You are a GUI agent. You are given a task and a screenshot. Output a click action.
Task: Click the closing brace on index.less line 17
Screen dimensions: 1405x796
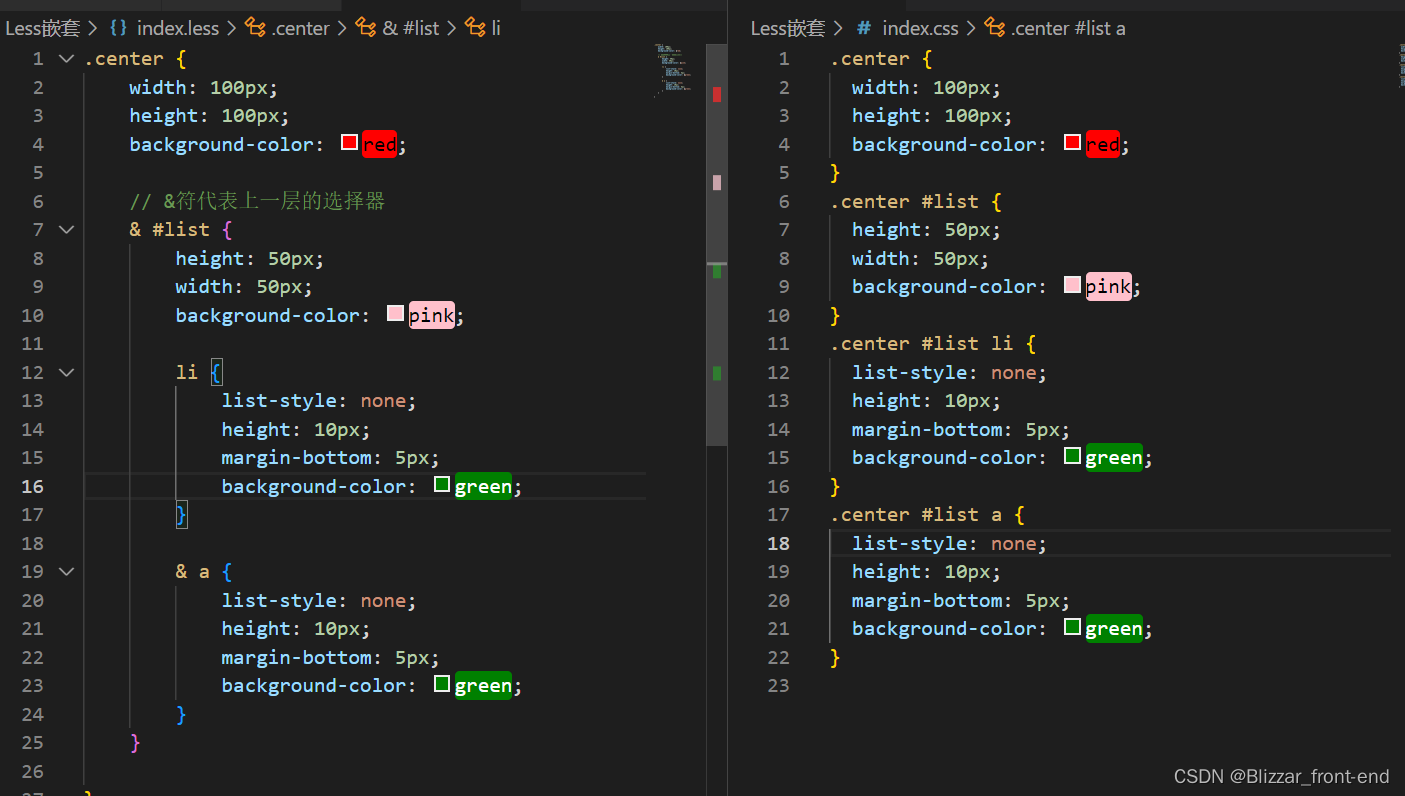181,515
